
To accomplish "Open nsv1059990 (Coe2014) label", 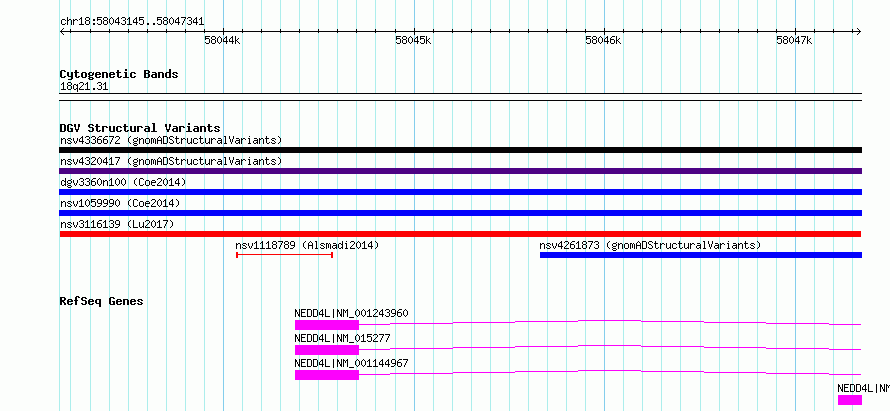I will [x=120, y=203].
